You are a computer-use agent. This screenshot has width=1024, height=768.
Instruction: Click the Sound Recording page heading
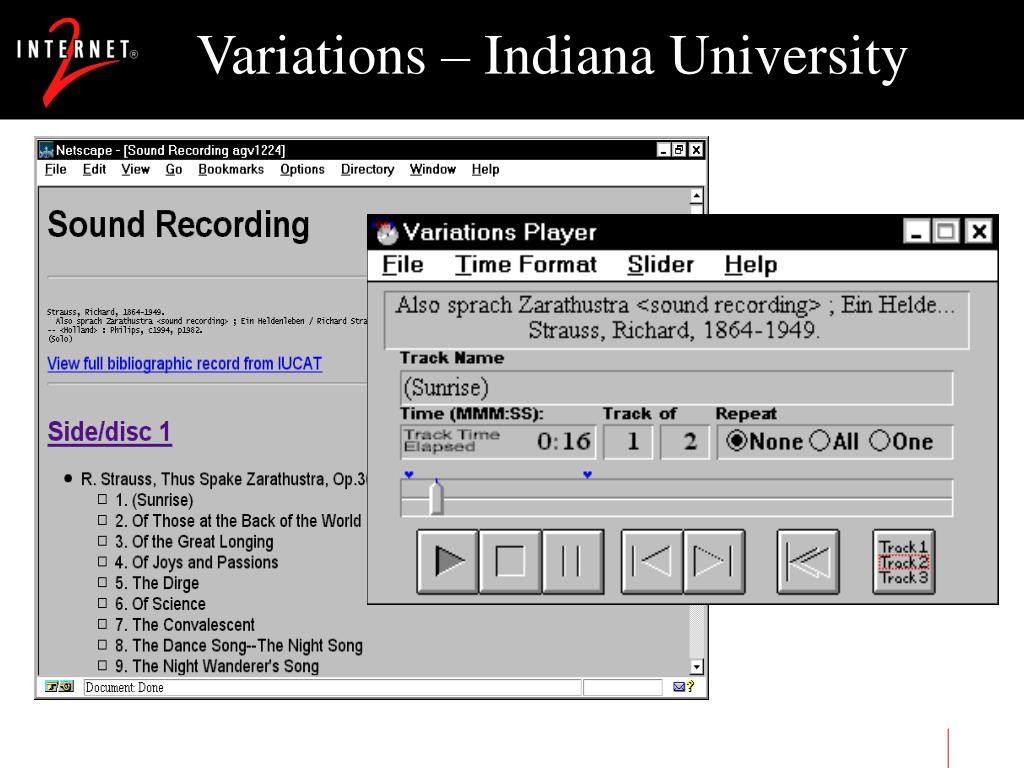coord(178,225)
